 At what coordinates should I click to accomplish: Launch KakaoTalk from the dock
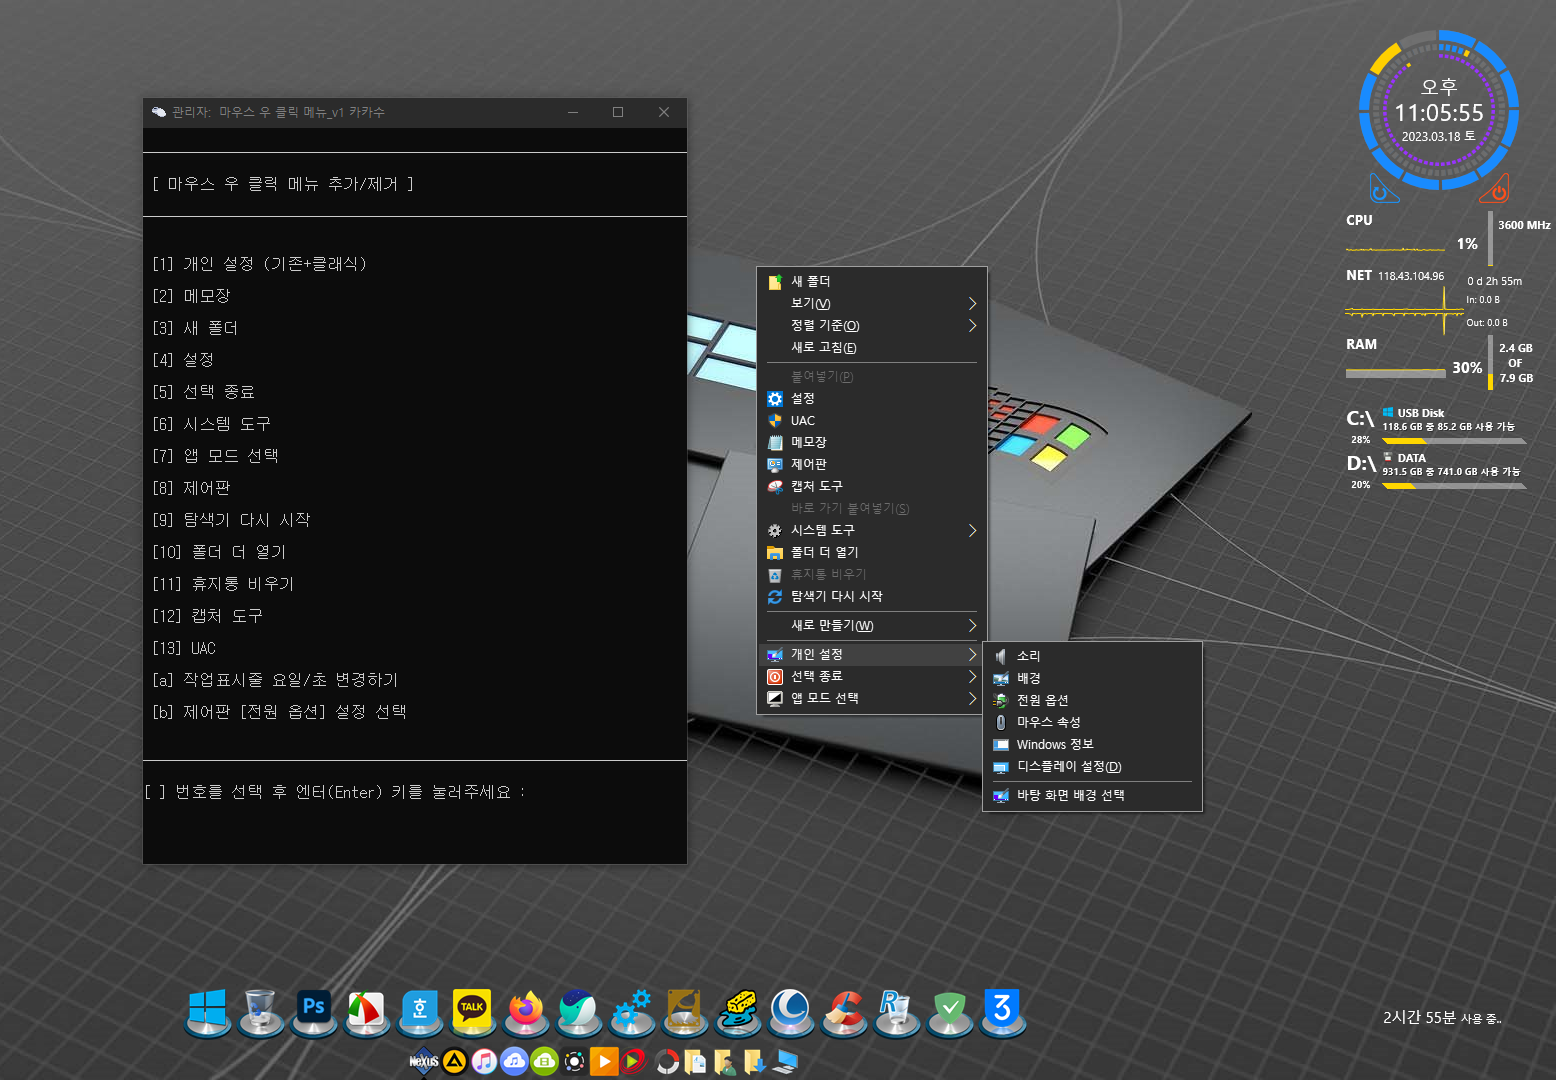[472, 1011]
